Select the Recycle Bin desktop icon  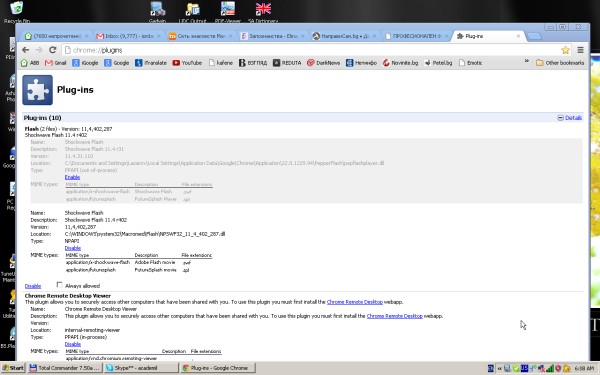pyautogui.click(x=16, y=12)
